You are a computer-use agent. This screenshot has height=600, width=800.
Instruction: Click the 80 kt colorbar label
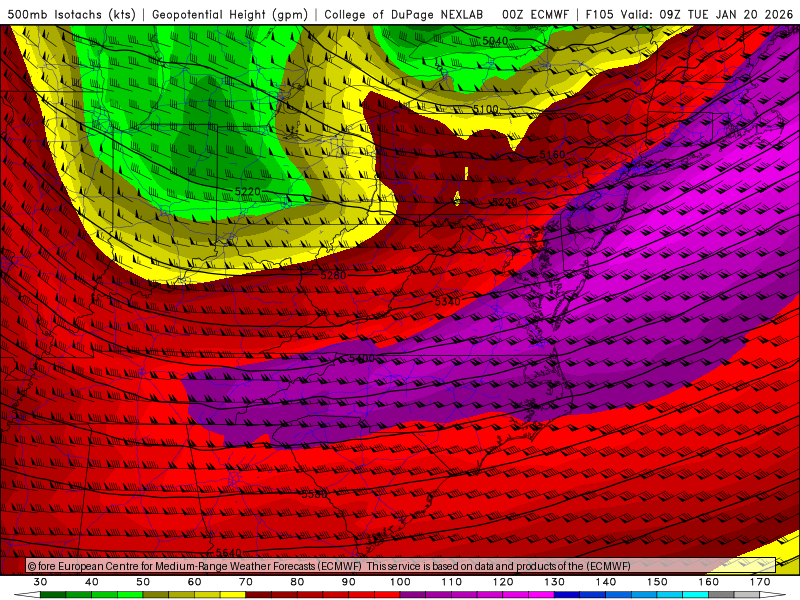click(x=297, y=582)
